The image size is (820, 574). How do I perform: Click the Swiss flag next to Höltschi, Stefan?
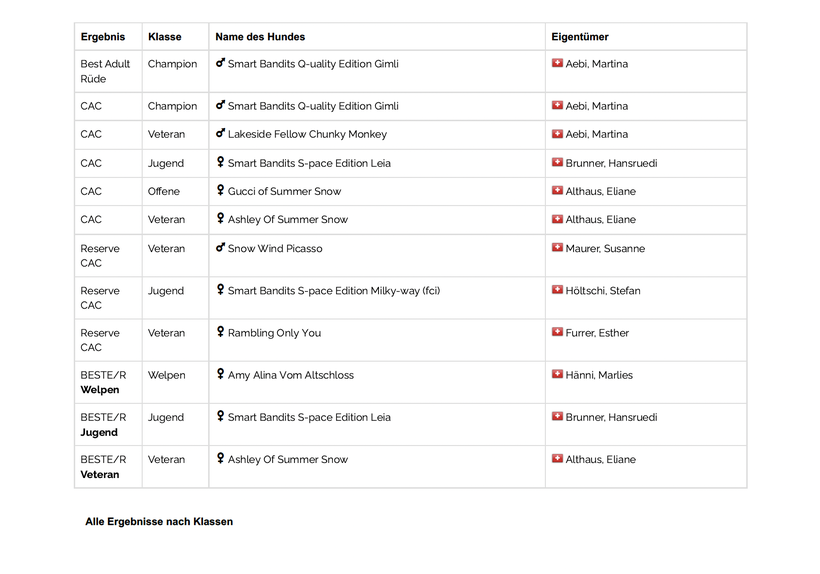(557, 290)
